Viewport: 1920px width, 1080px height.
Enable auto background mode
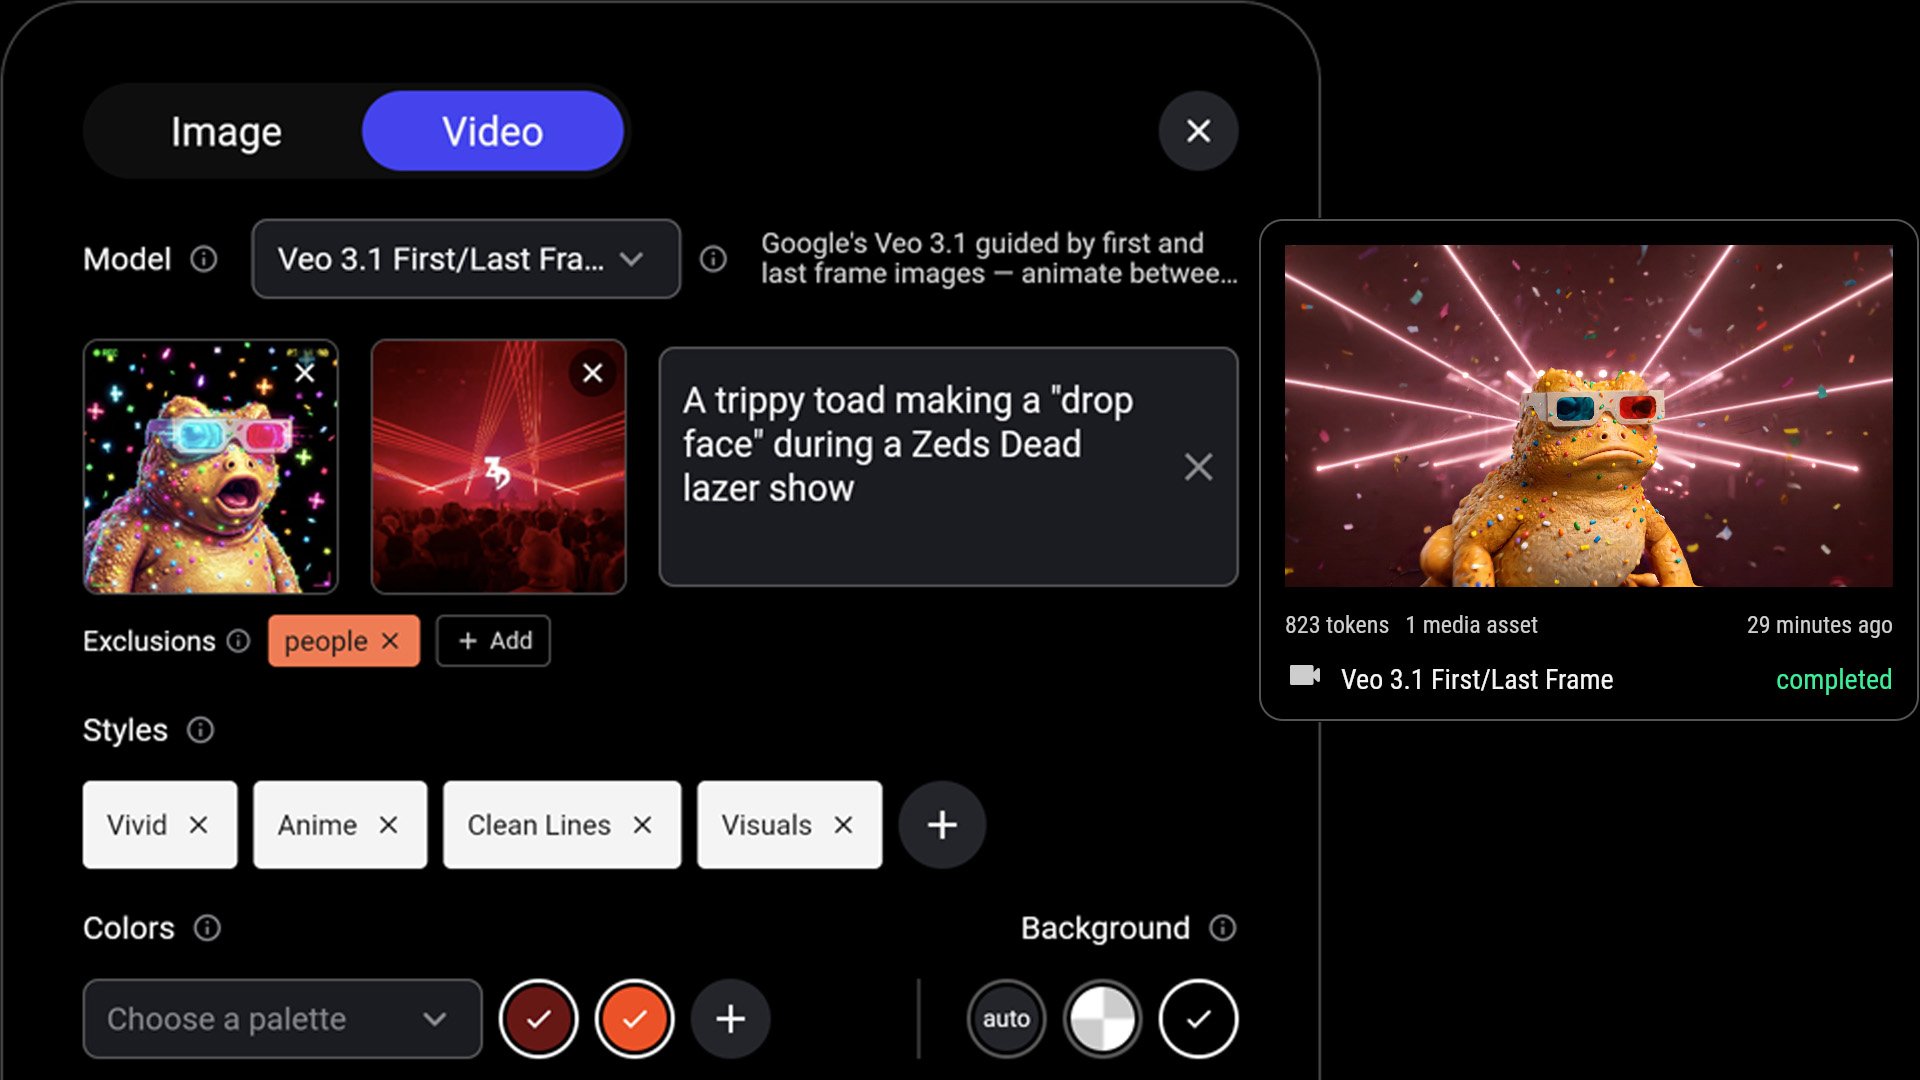[1007, 1018]
